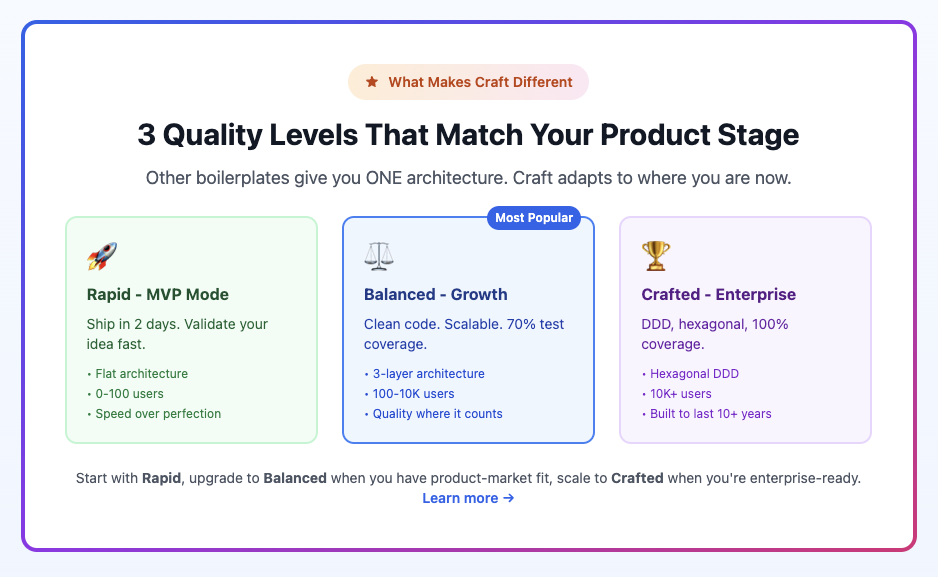This screenshot has width=938, height=577.
Task: Click the balance scales icon
Action: coord(379,257)
